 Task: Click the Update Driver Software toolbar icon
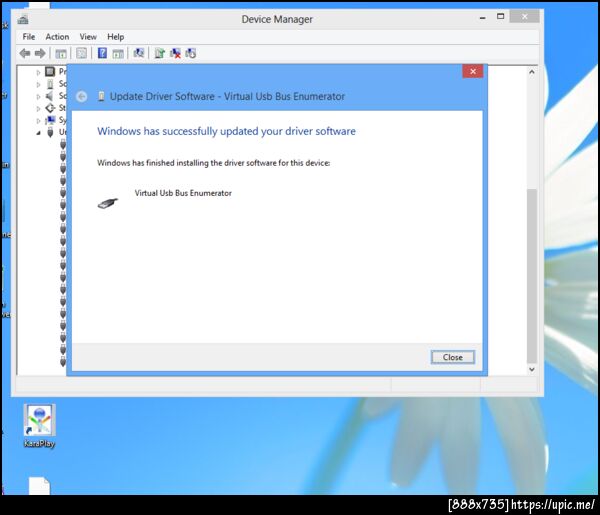[x=159, y=53]
